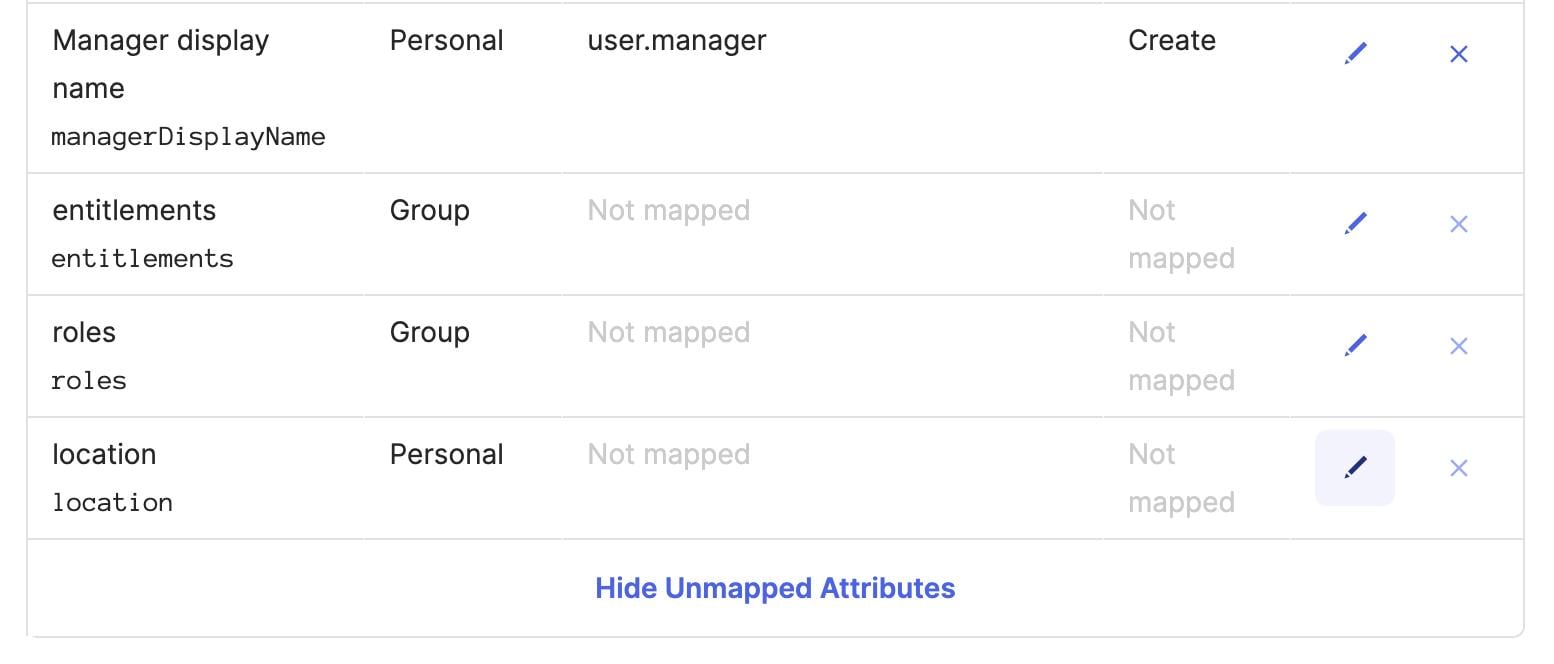Image resolution: width=1554 pixels, height=664 pixels.
Task: Click Not mapped source value for entitlements
Action: click(669, 211)
